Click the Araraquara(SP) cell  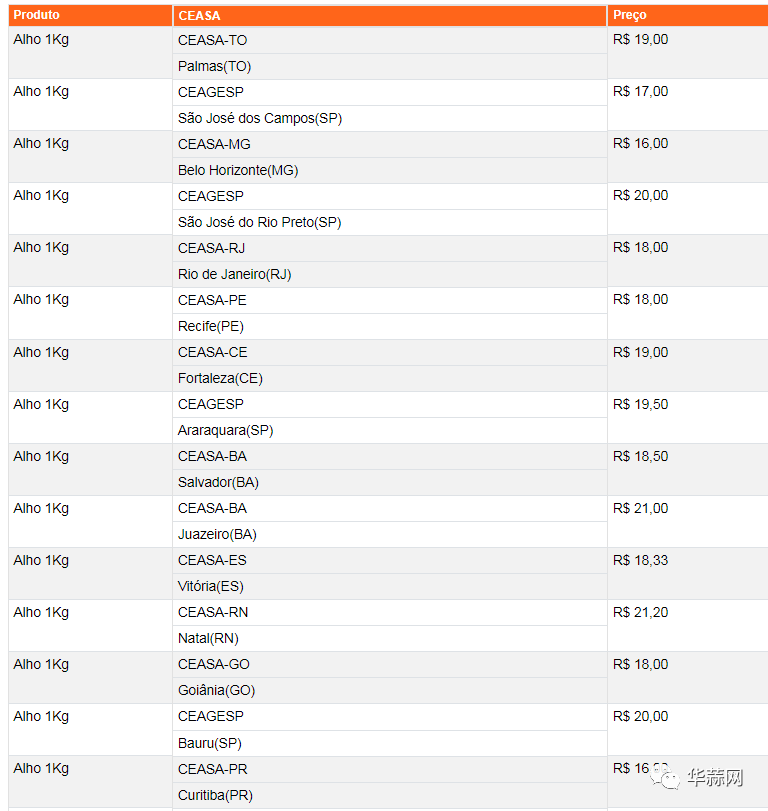pos(390,430)
